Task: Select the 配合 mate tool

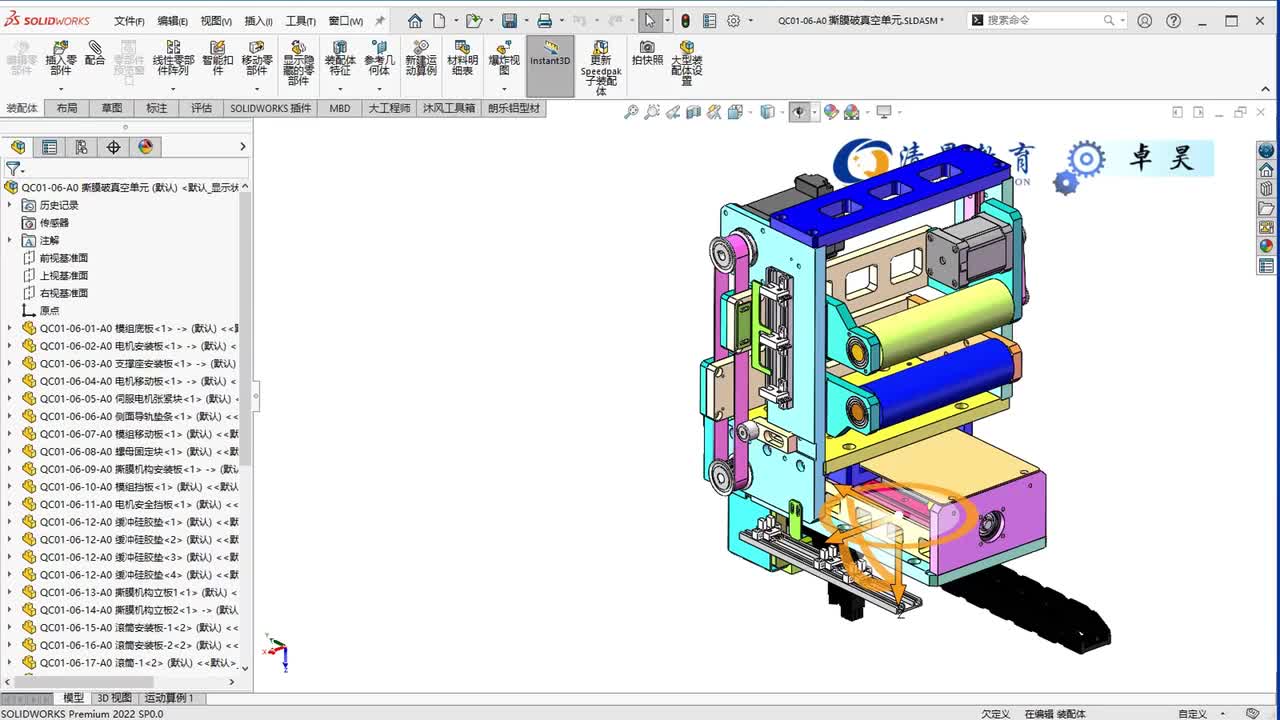Action: (95, 53)
